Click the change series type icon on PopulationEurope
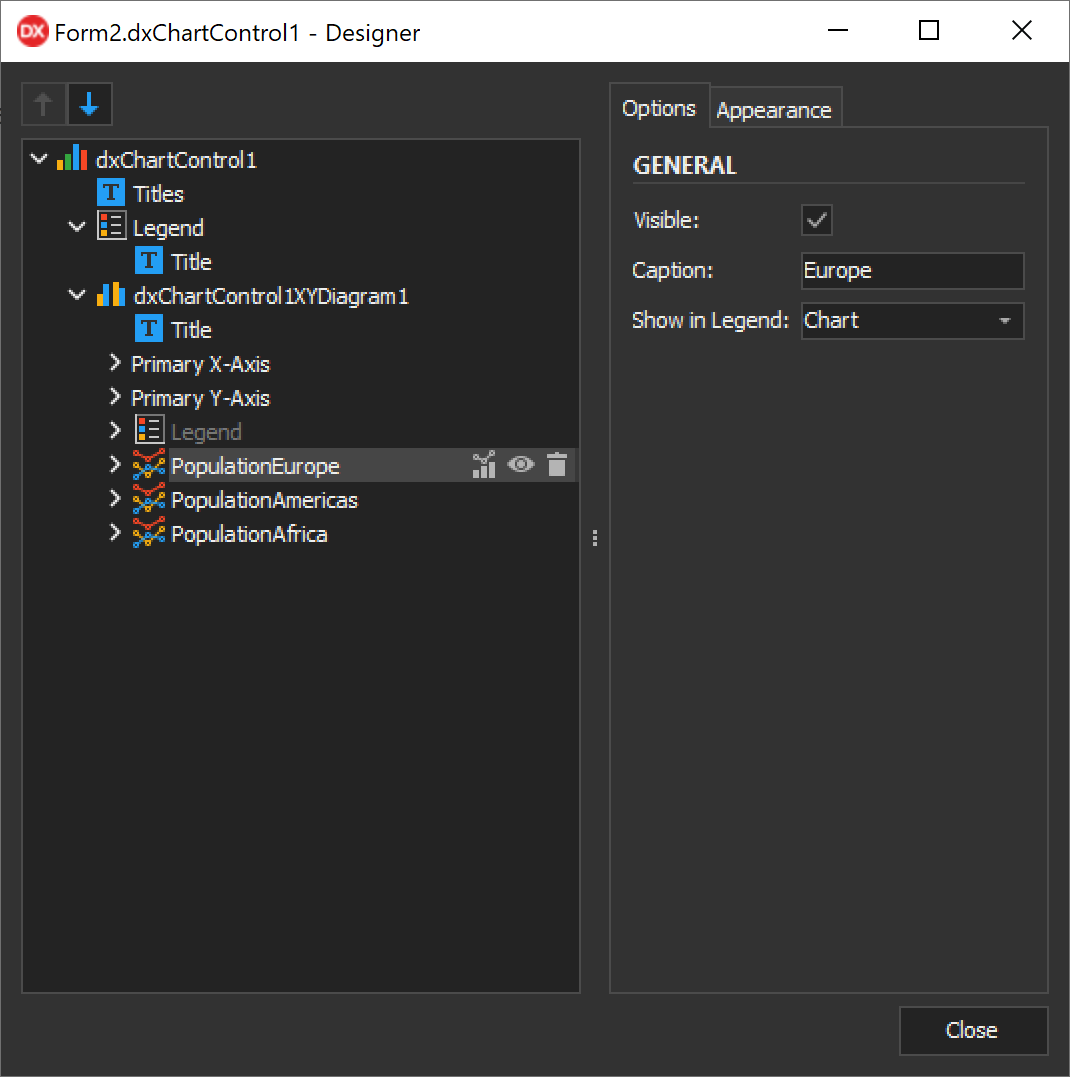 (x=484, y=465)
